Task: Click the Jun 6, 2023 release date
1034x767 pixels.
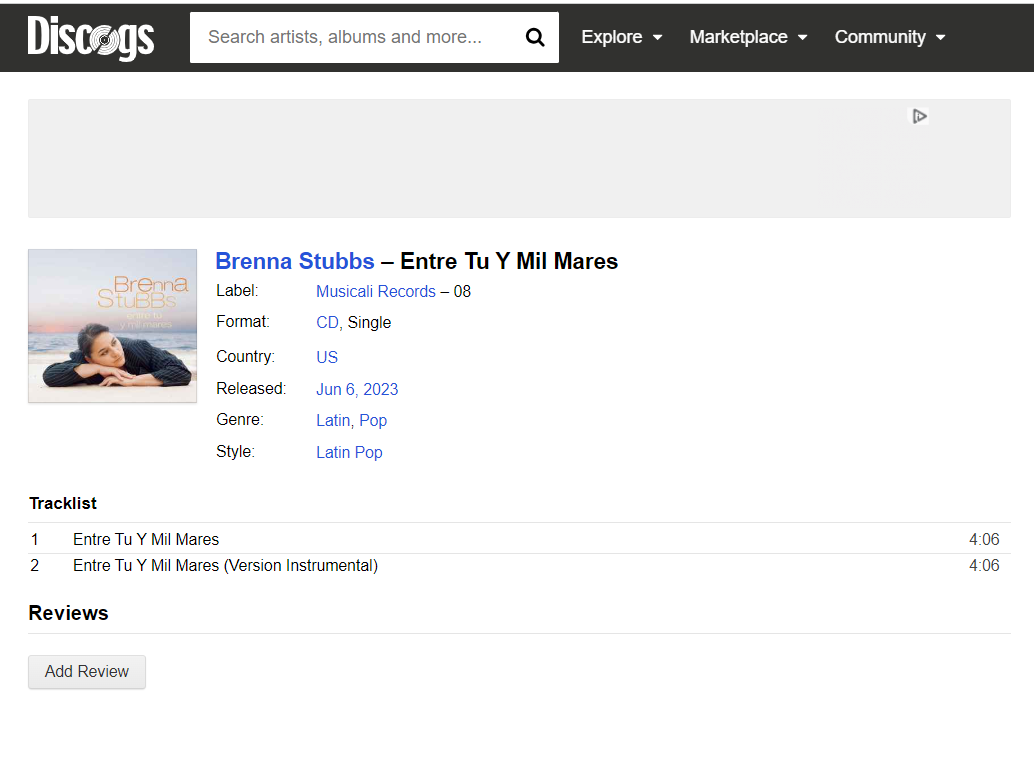Action: tap(357, 389)
